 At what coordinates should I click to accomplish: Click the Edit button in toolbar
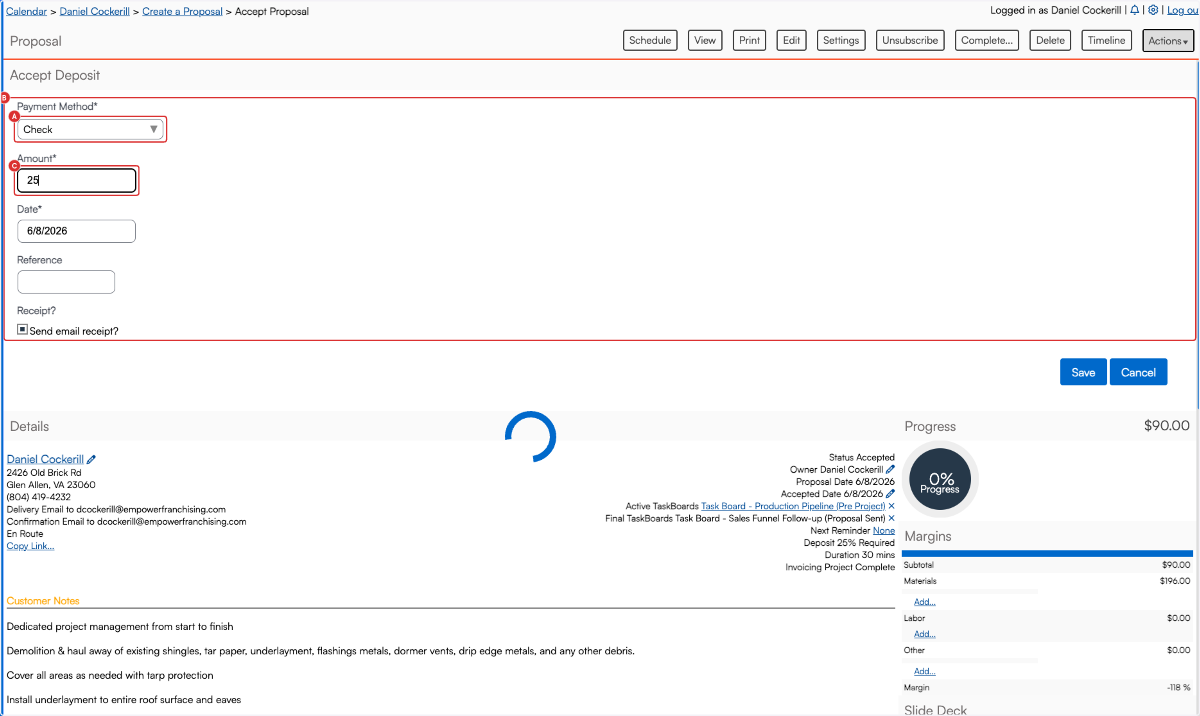pos(791,41)
